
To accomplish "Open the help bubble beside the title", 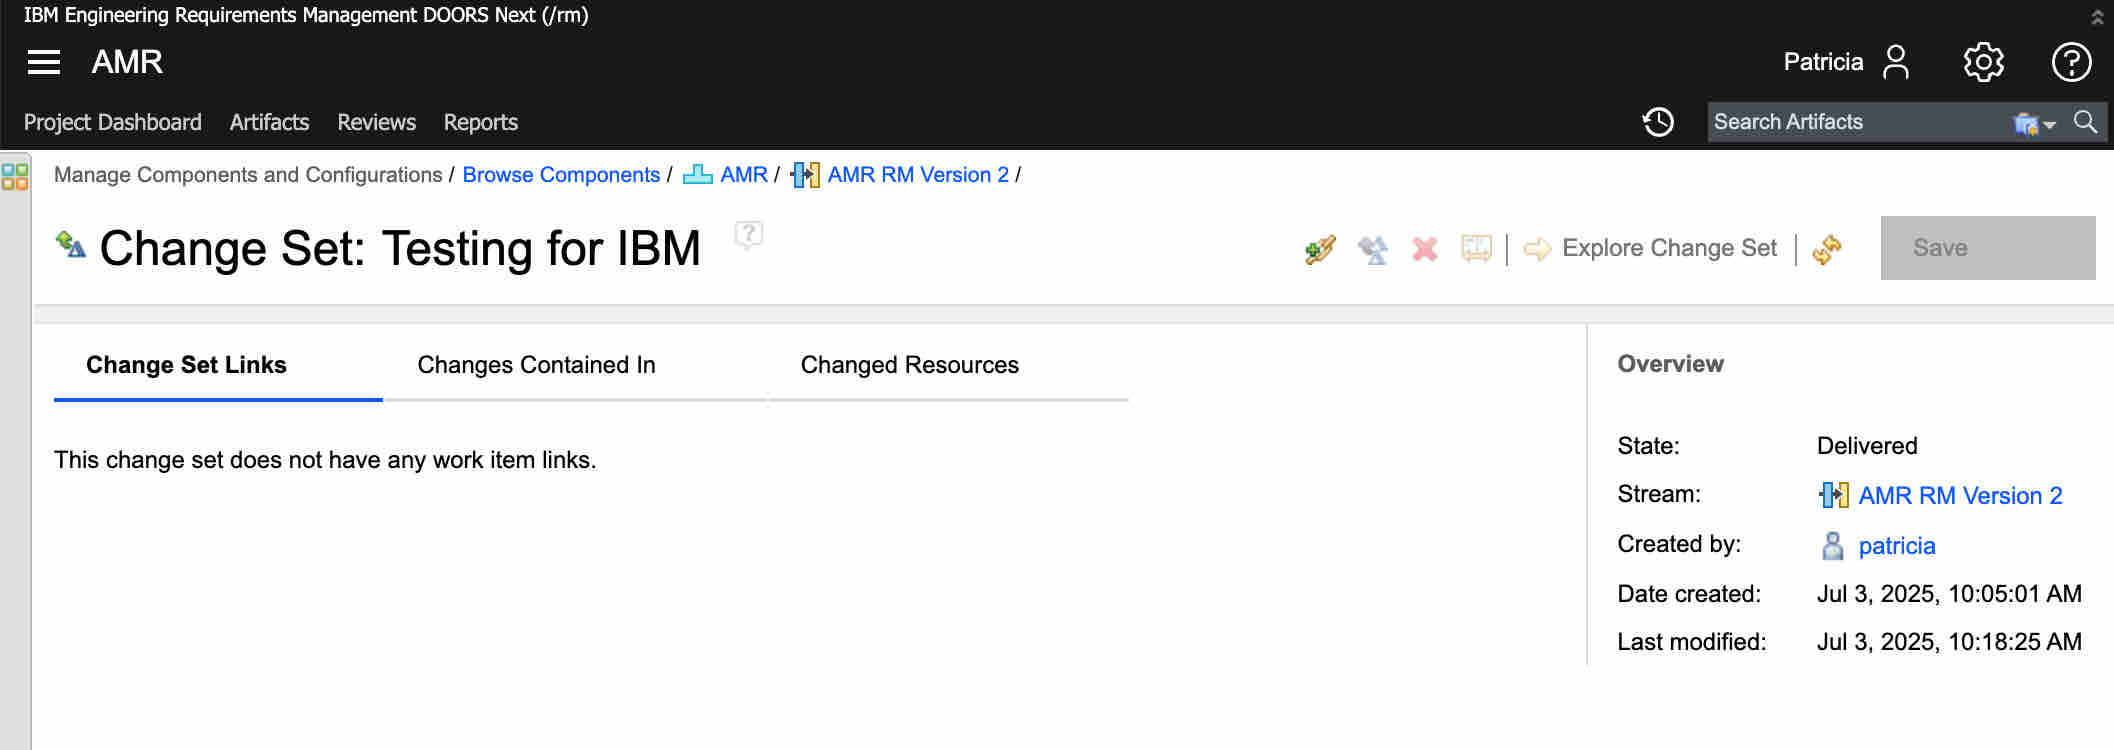I will (x=749, y=235).
